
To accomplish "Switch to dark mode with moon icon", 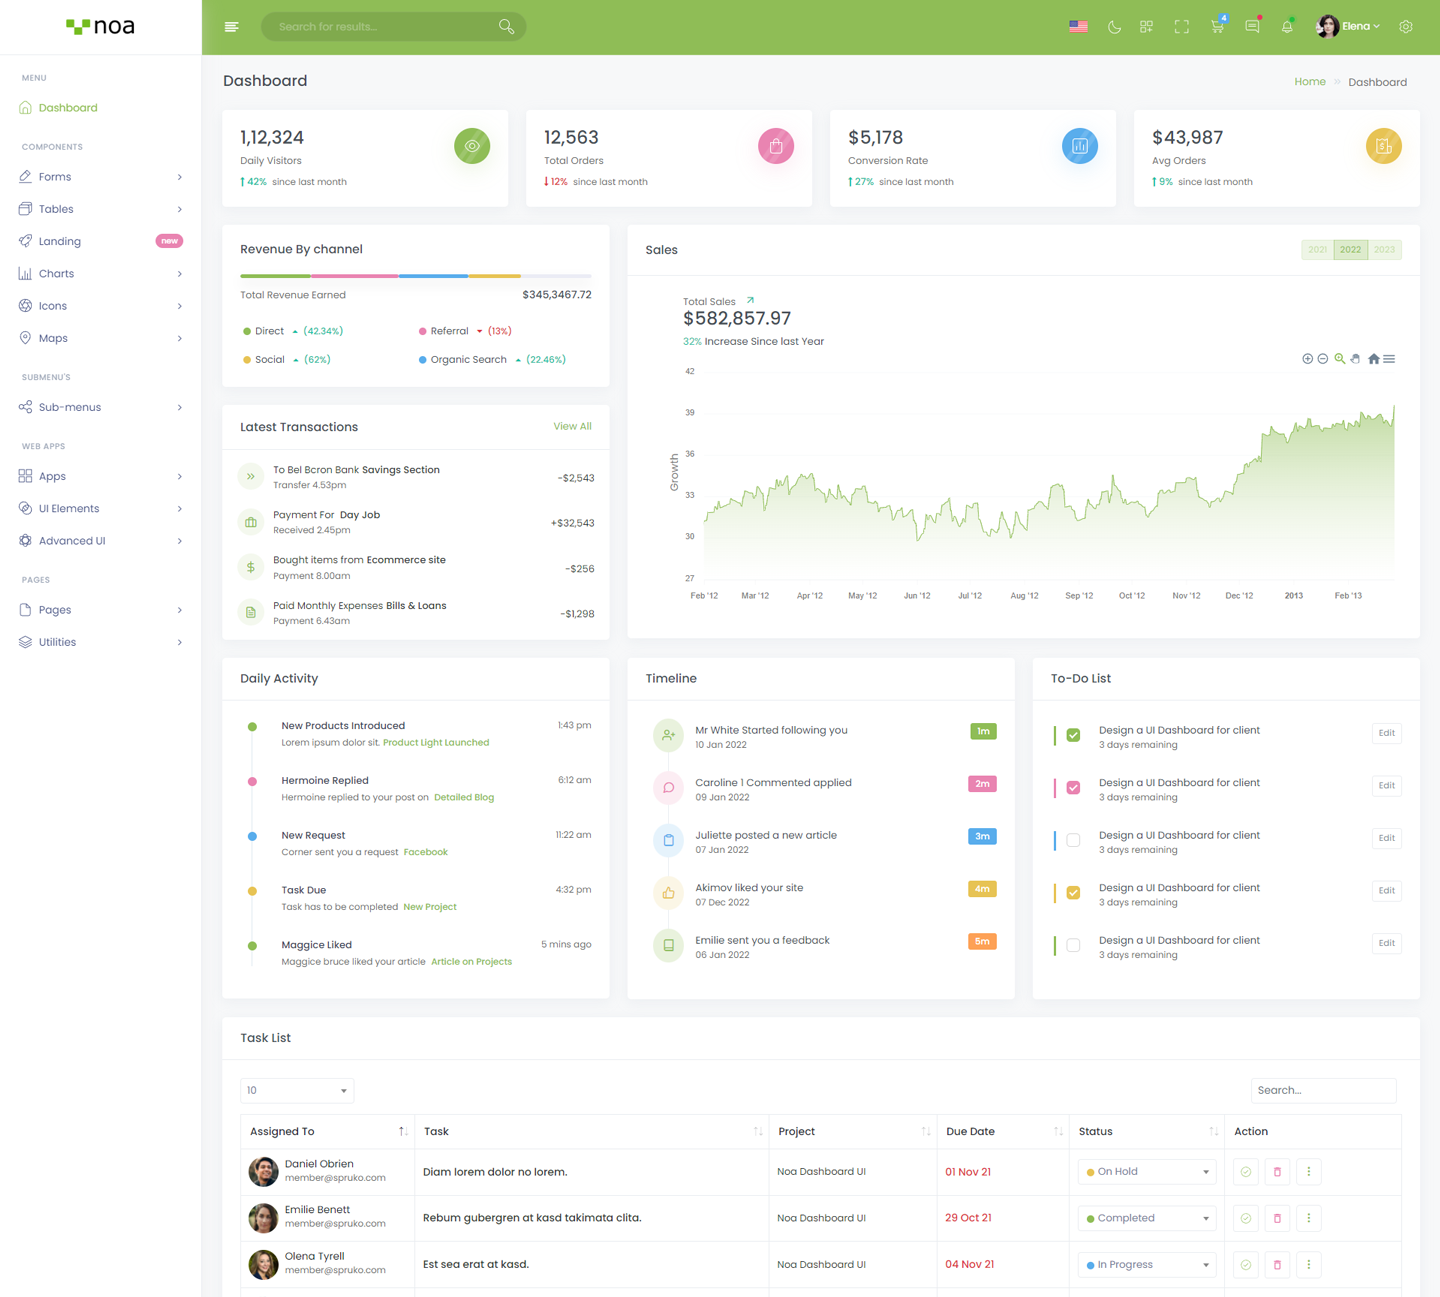I will tap(1114, 27).
